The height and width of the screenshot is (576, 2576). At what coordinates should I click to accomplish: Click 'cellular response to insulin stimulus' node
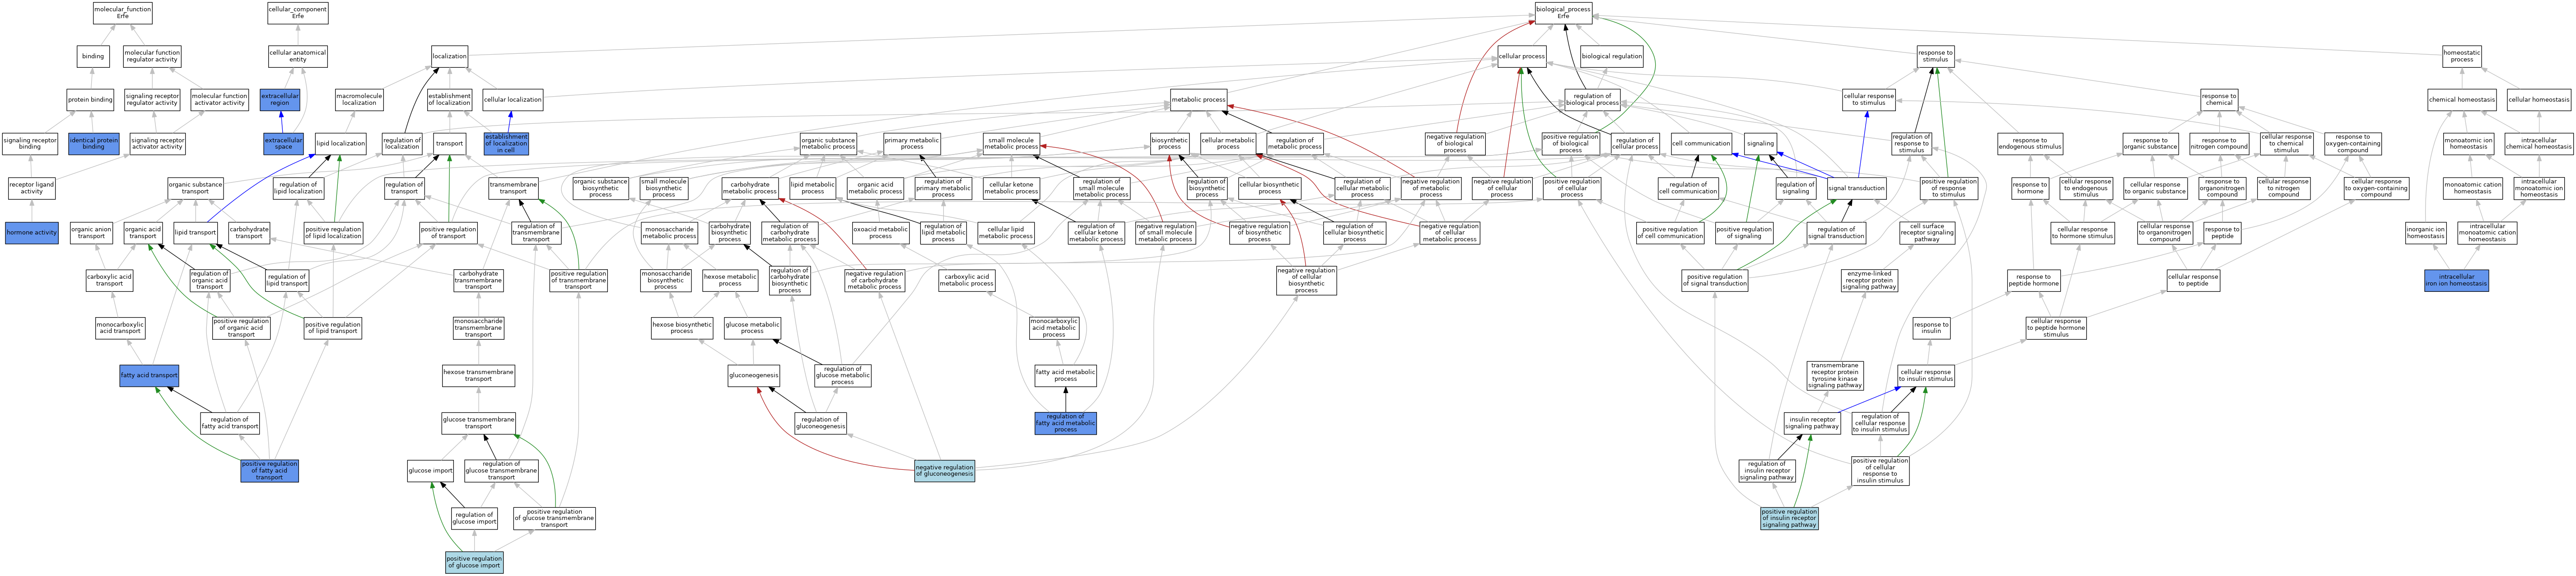coord(1926,375)
